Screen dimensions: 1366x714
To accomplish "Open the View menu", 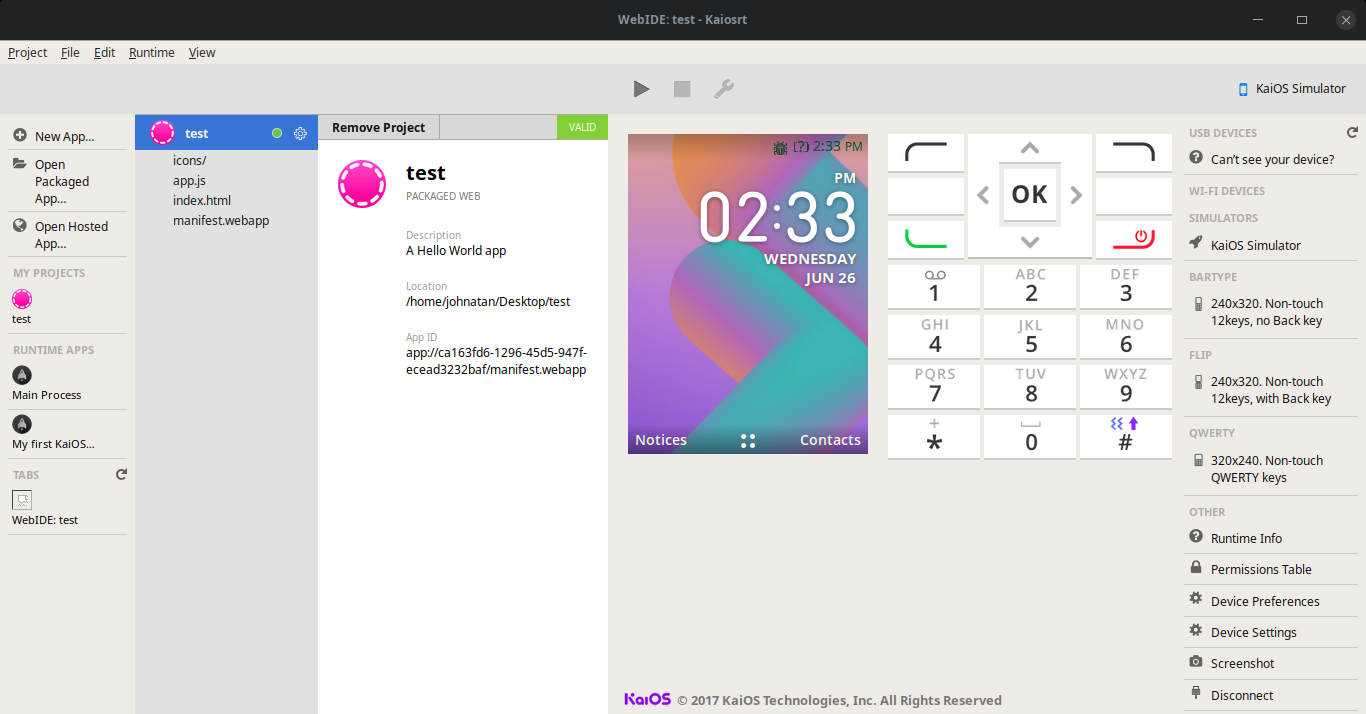I will coord(202,53).
